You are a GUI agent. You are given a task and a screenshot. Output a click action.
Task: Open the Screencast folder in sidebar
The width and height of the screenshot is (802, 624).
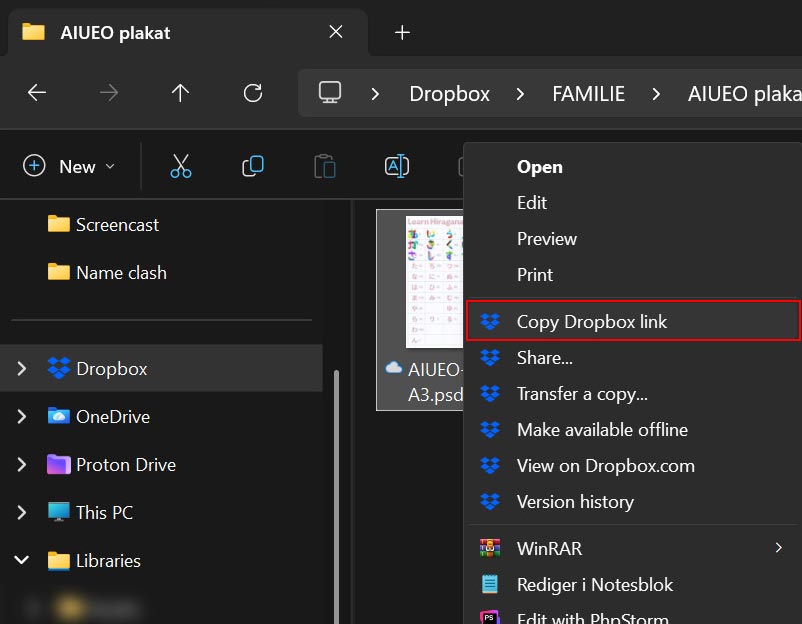(117, 225)
